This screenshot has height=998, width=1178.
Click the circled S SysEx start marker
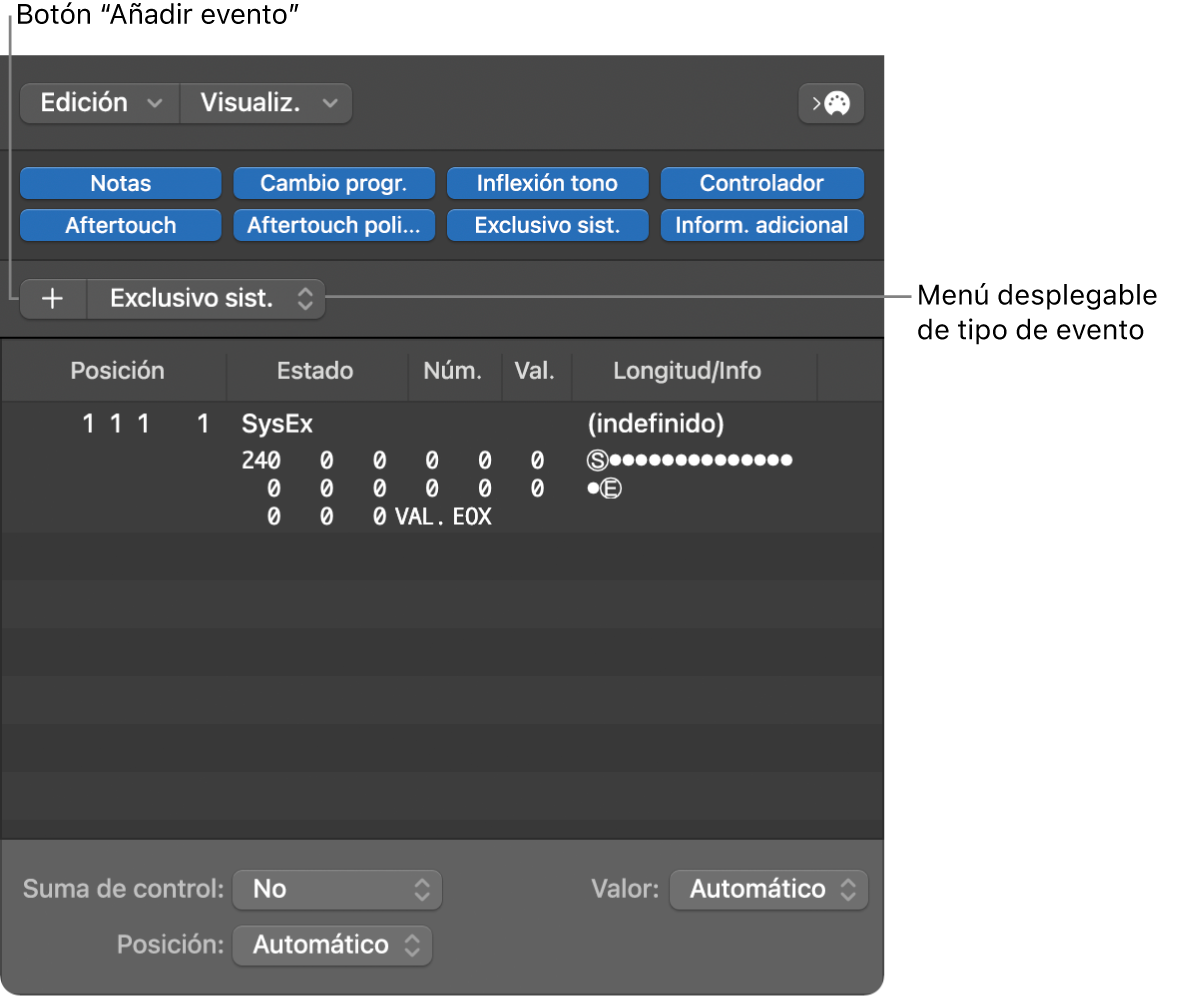click(x=597, y=460)
